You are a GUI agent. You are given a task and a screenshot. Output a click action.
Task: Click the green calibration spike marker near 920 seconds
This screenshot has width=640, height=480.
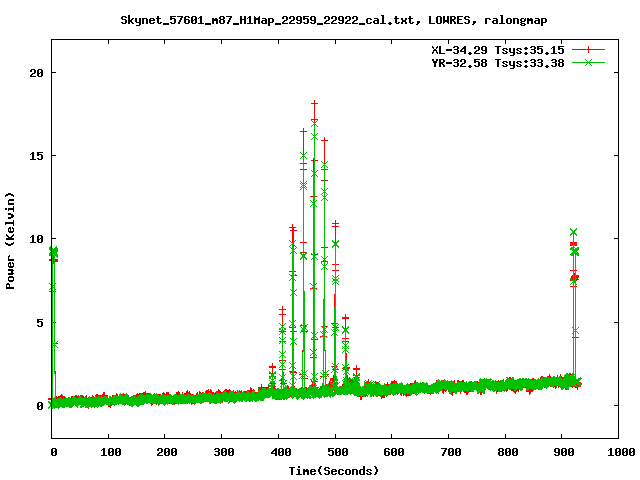tap(573, 232)
